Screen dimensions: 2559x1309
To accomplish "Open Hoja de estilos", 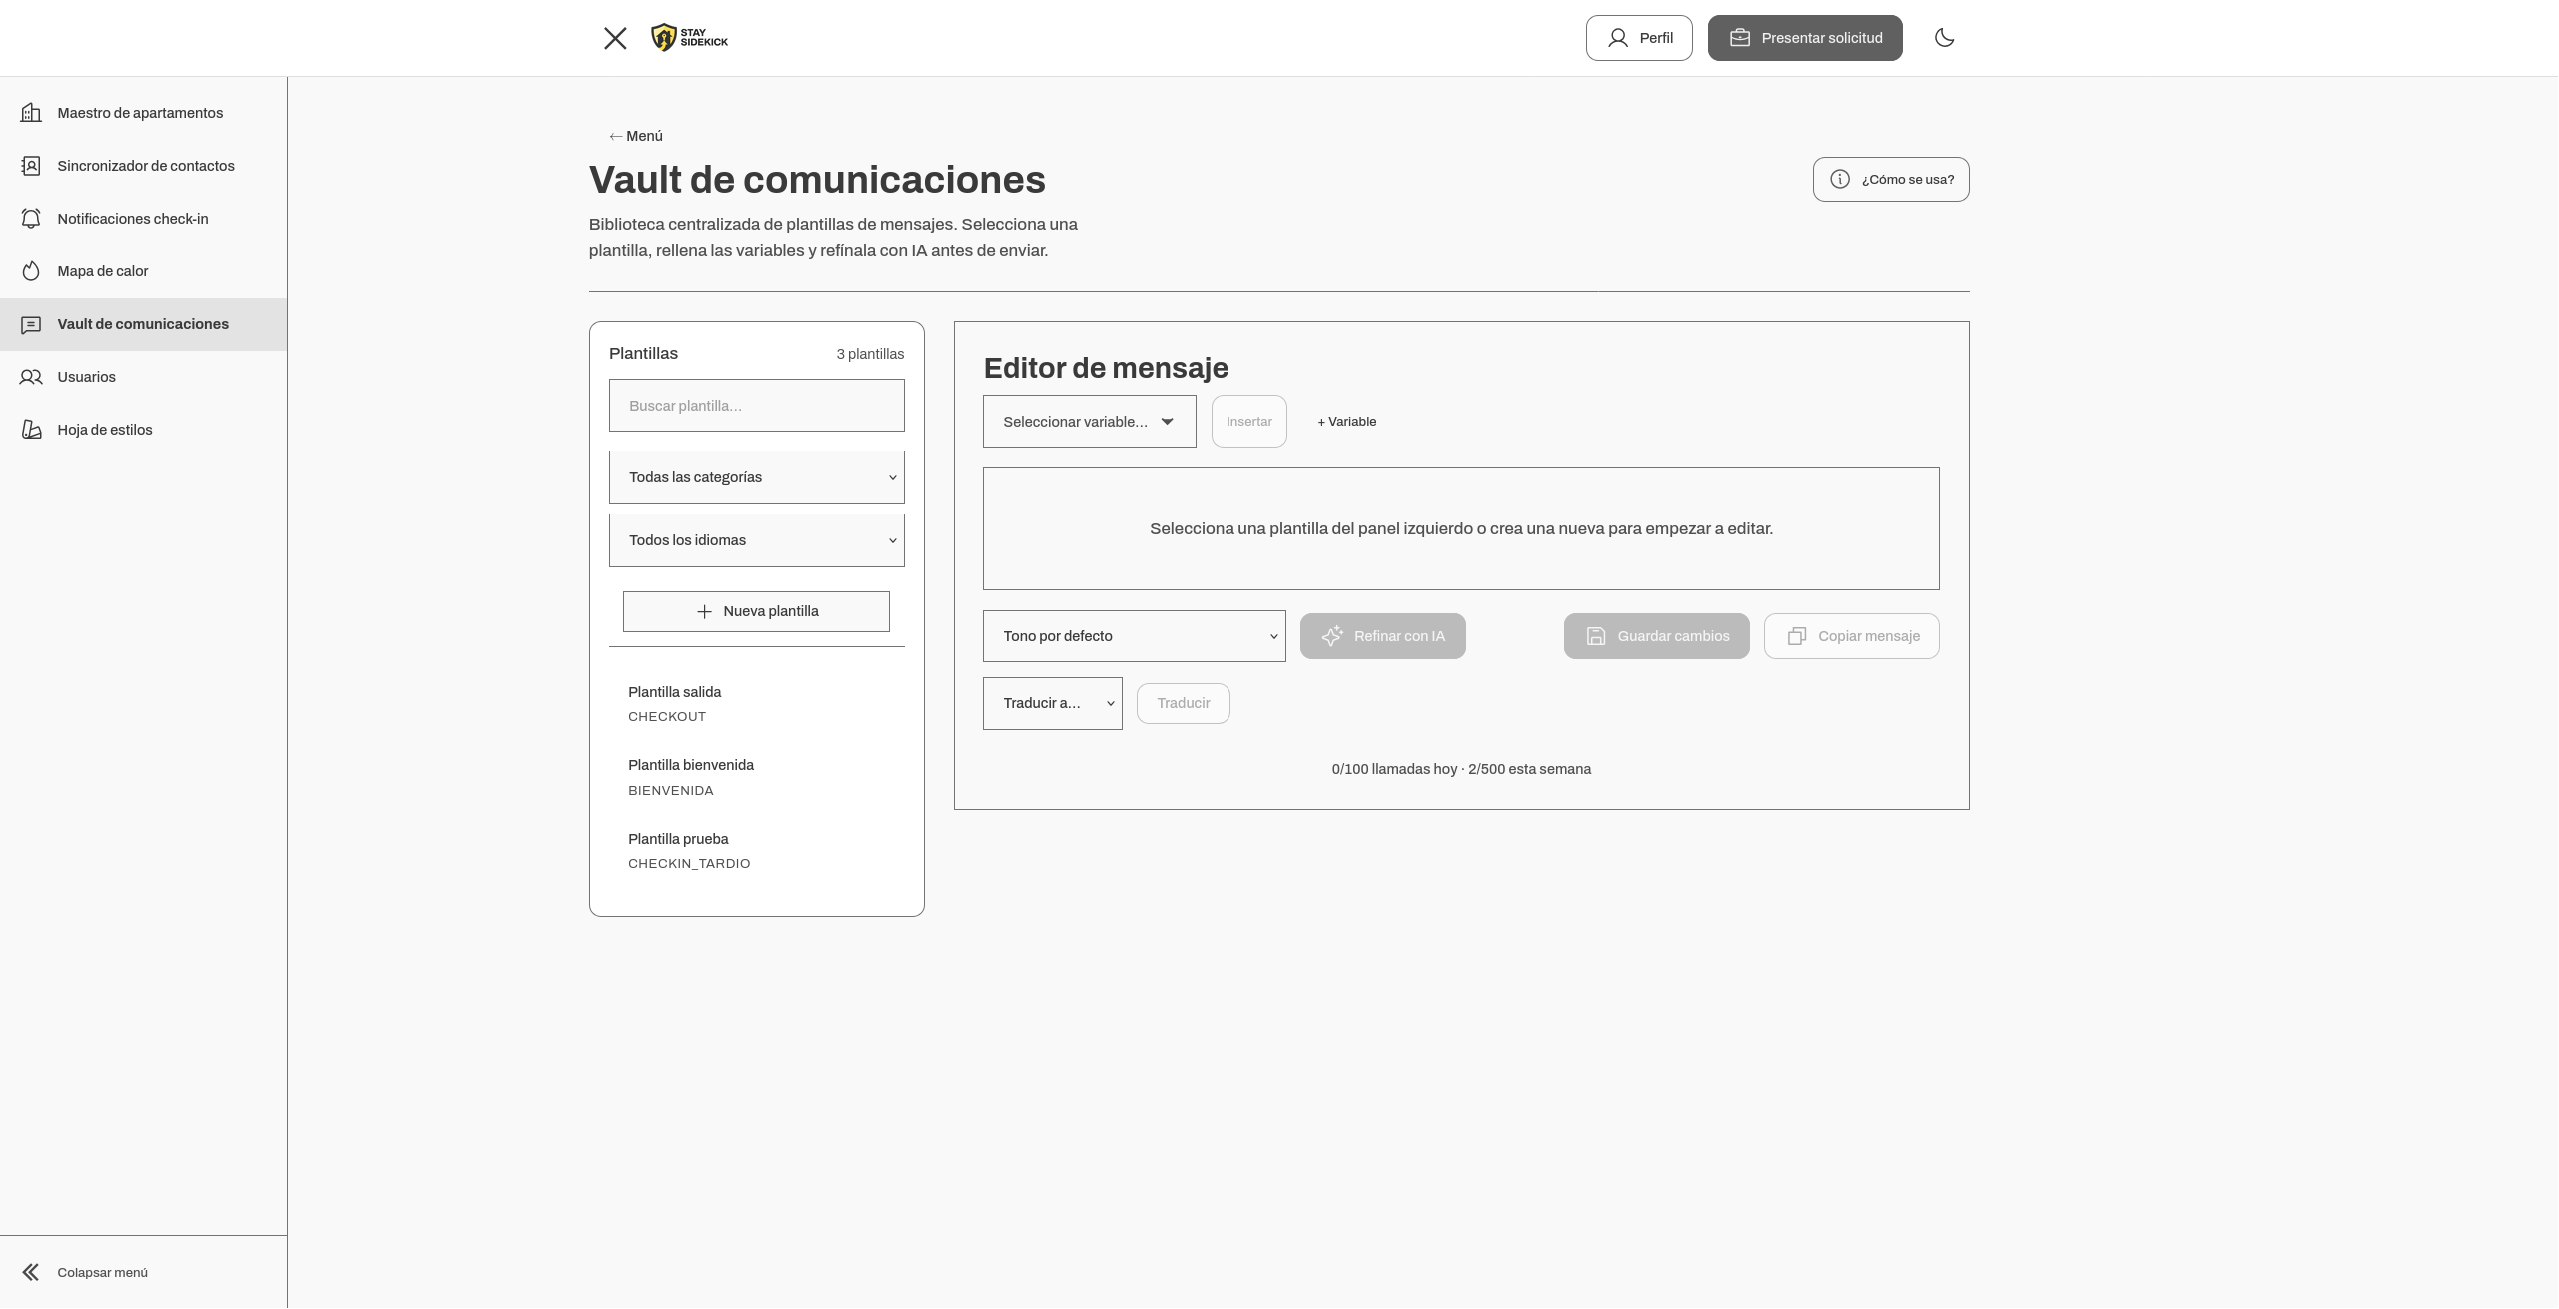I will pyautogui.click(x=143, y=430).
